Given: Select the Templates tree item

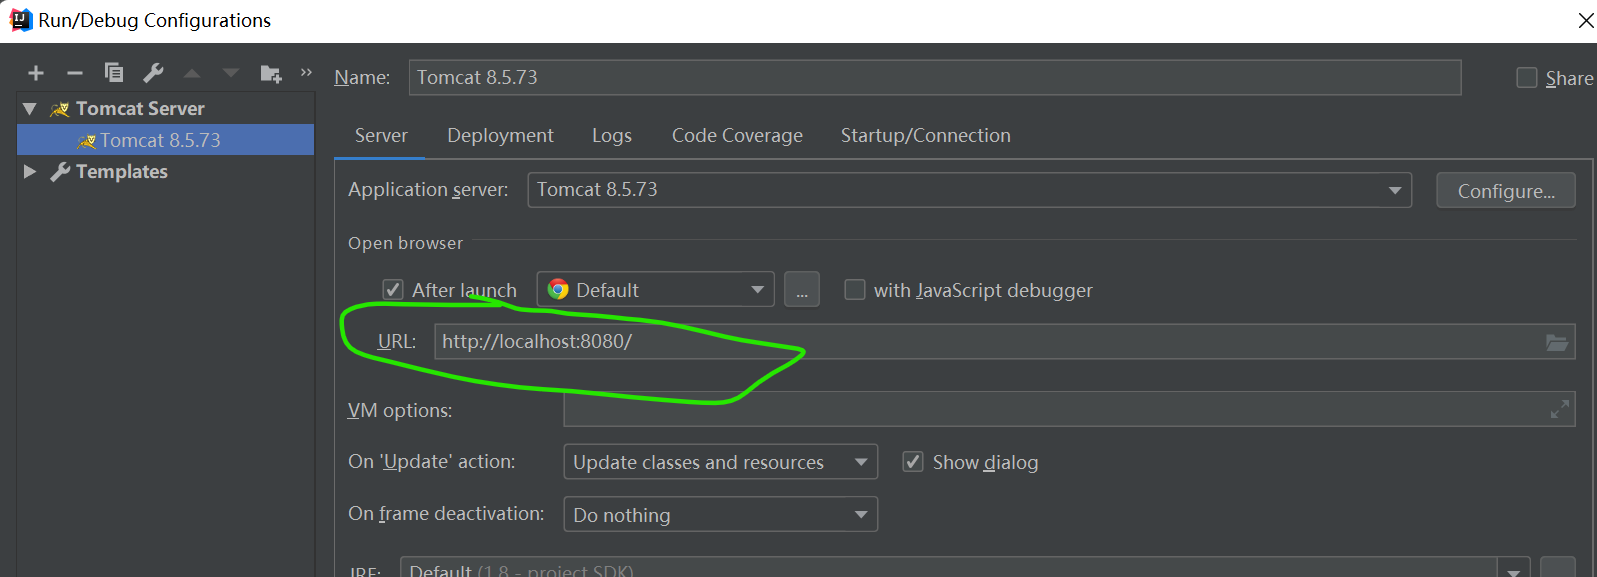Looking at the screenshot, I should click(122, 172).
